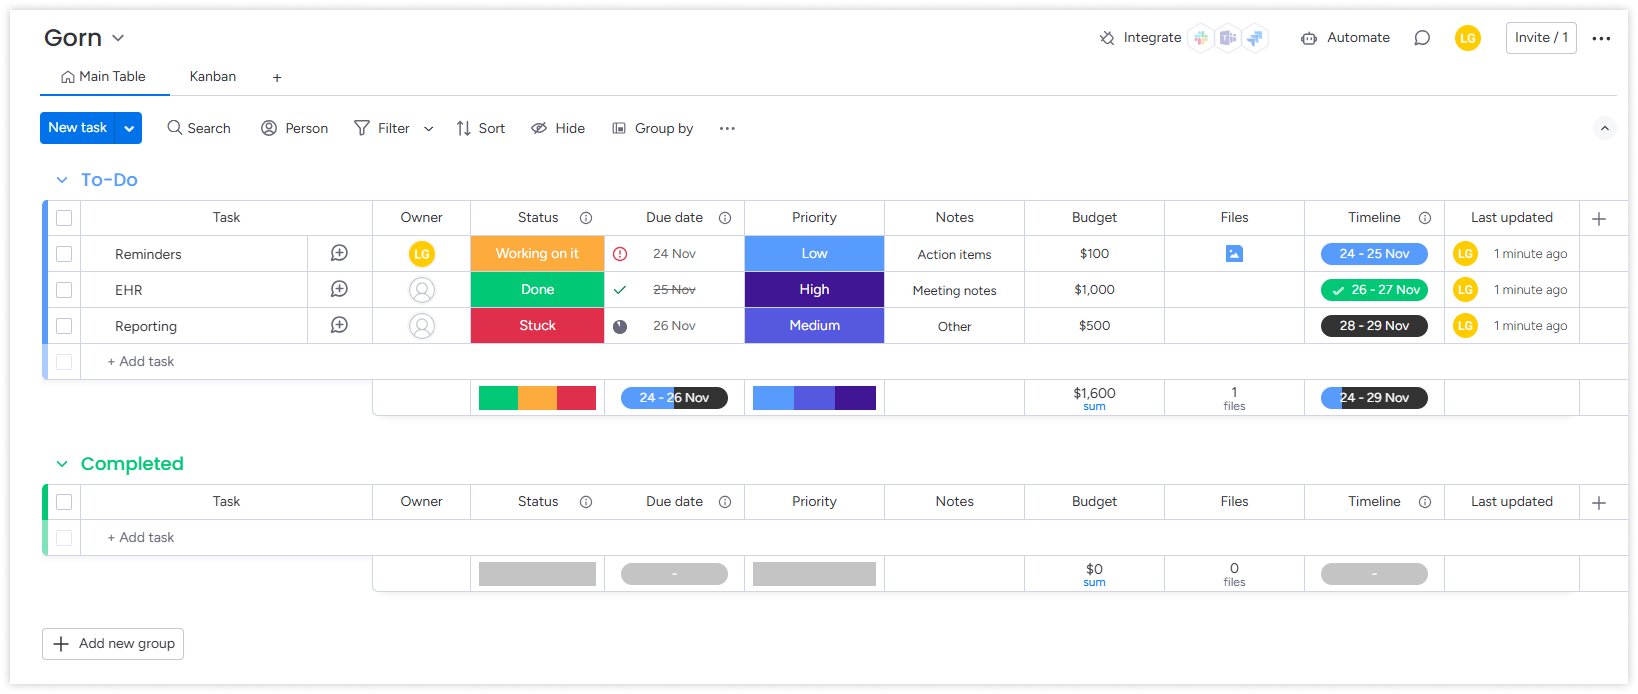Check the Reporting task checkbox
1638x694 pixels.
pyautogui.click(x=64, y=326)
